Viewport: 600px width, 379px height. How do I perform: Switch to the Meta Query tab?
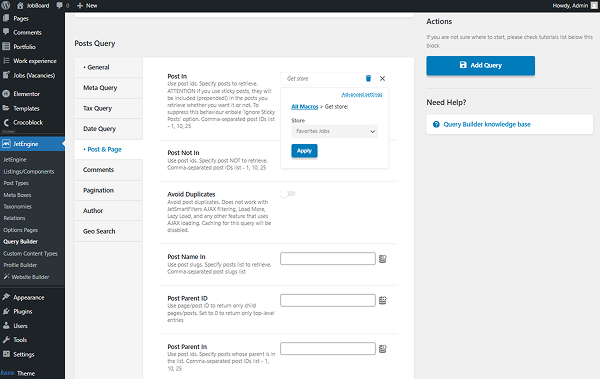(108, 88)
